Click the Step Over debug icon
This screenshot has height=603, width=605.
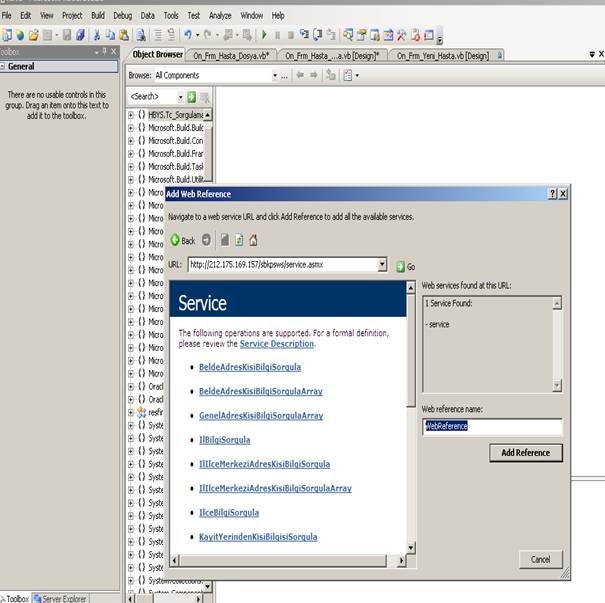318,35
